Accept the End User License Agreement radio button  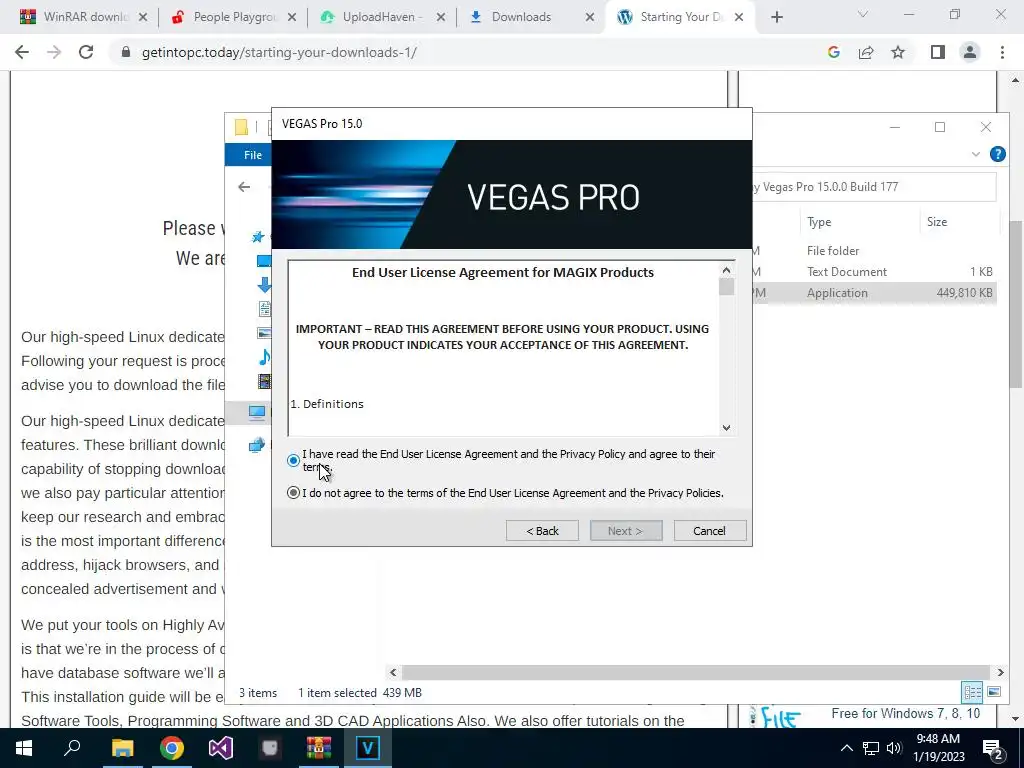pyautogui.click(x=293, y=460)
